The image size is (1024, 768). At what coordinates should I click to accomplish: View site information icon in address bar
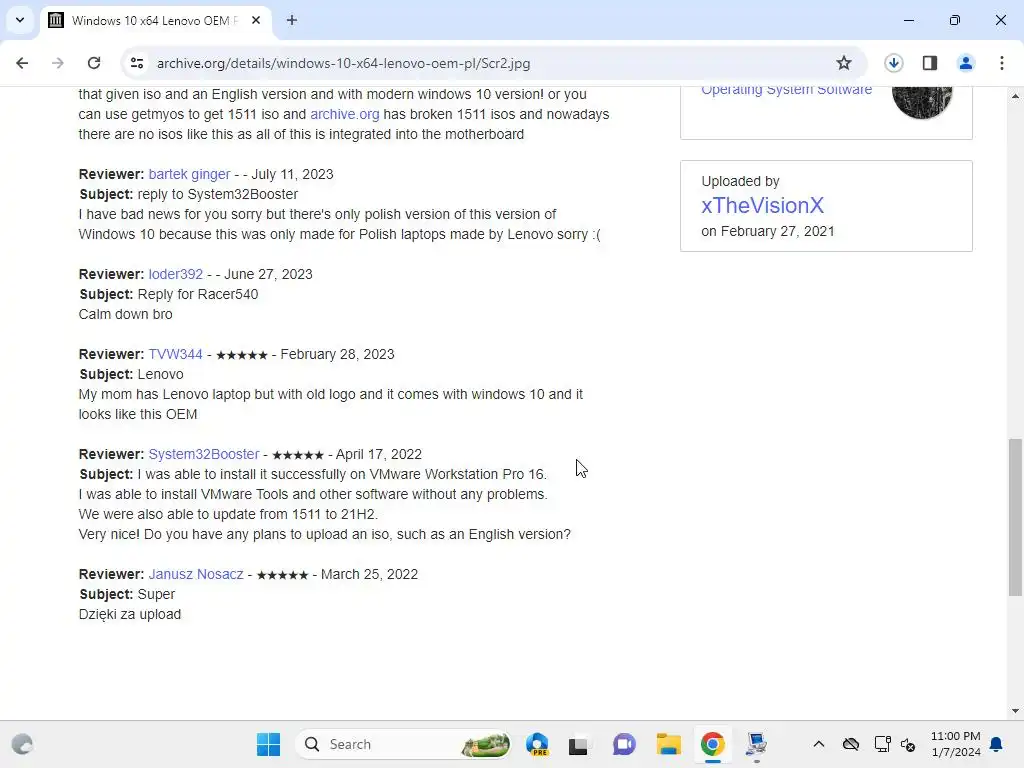click(136, 63)
